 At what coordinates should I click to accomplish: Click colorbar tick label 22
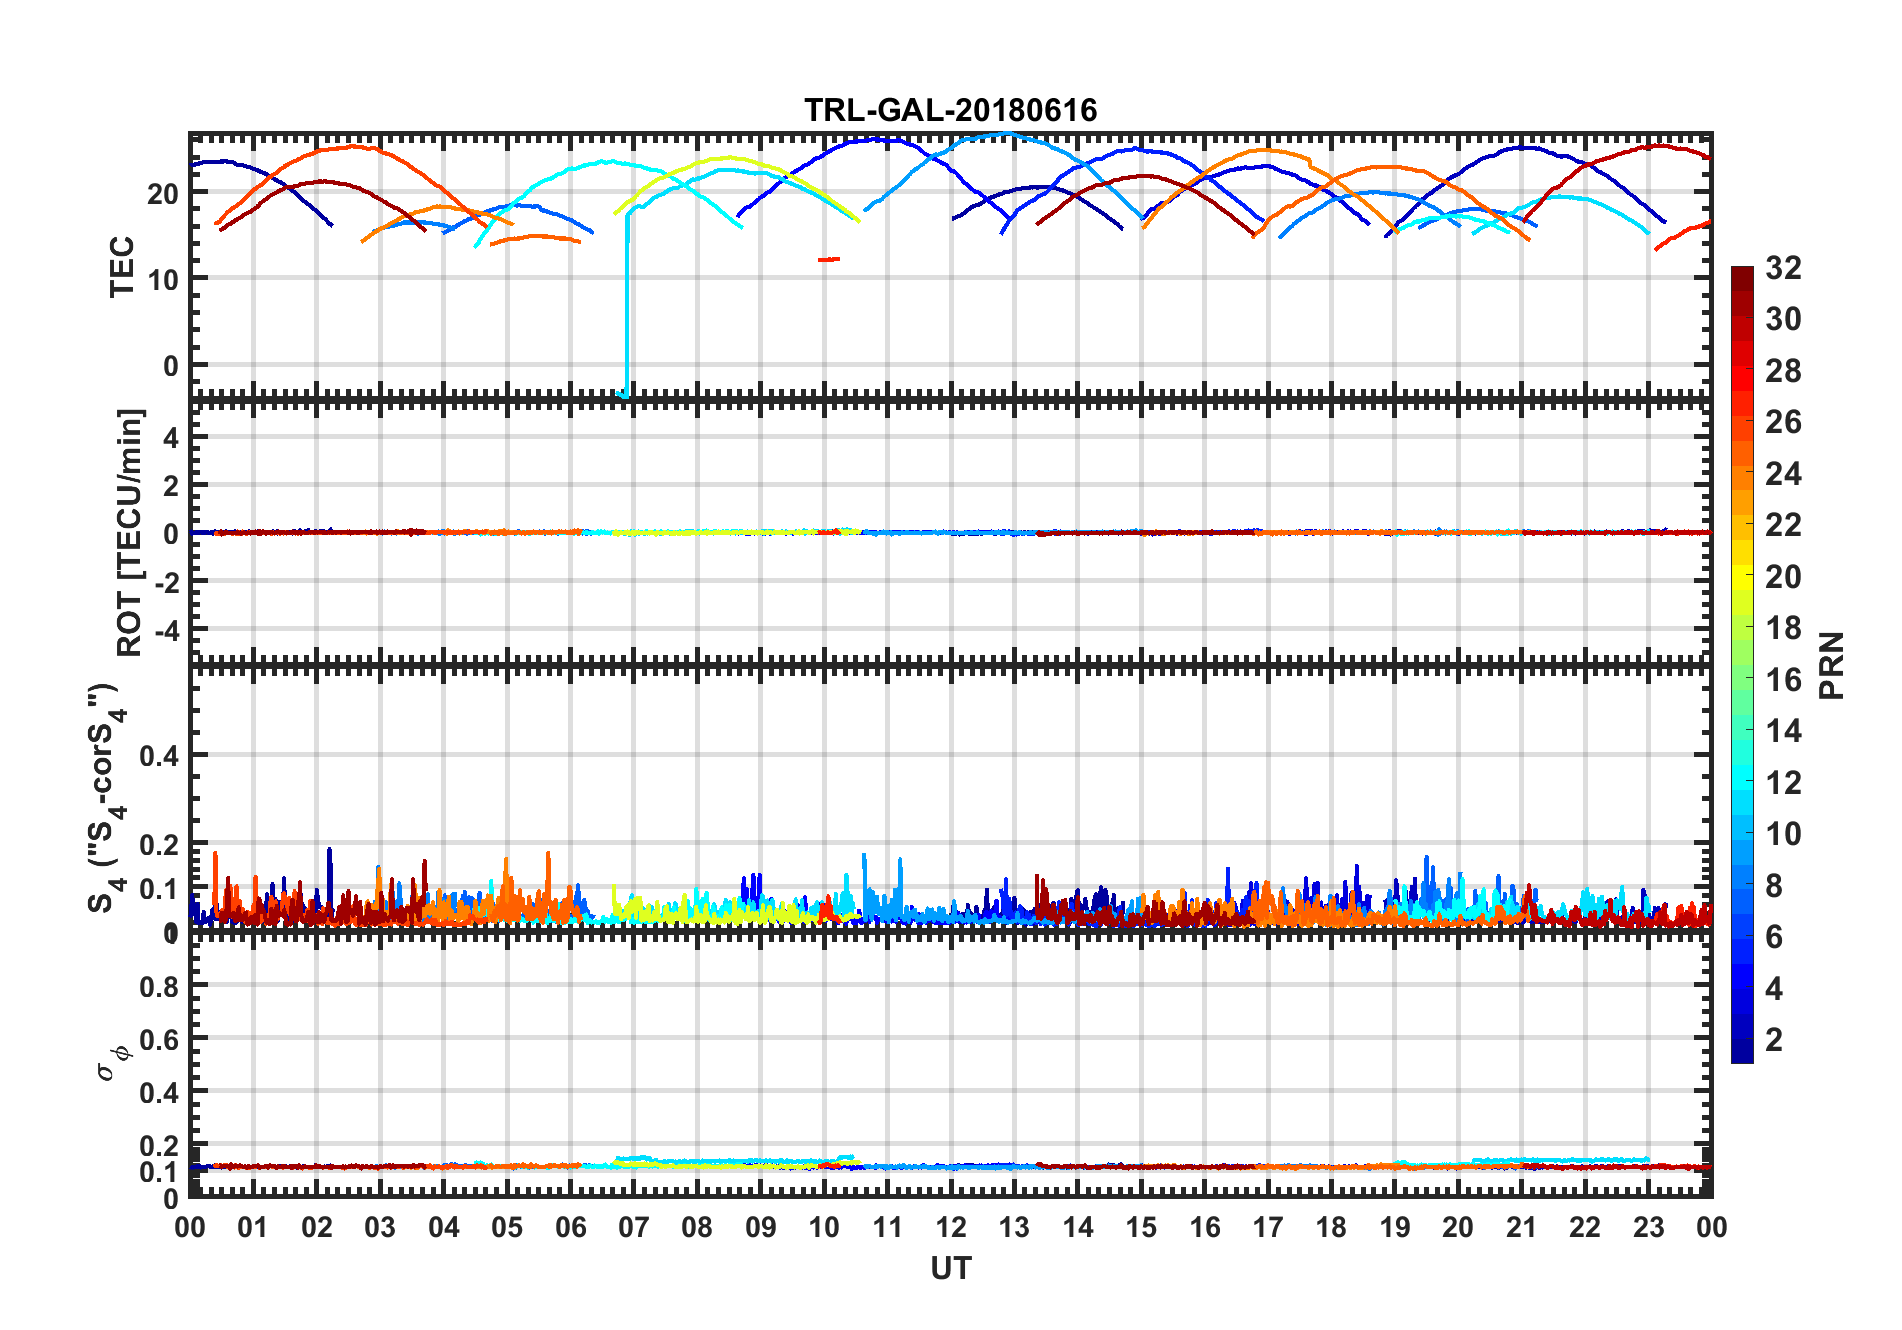[x=1783, y=525]
